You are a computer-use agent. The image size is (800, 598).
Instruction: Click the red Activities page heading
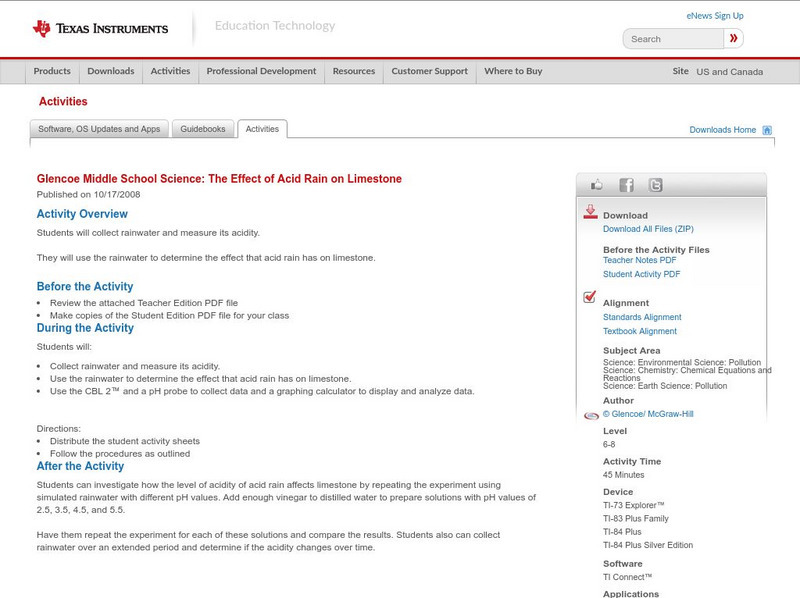click(x=63, y=102)
